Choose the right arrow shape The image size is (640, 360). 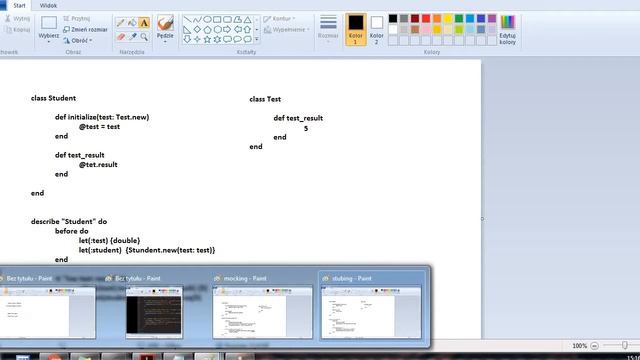click(227, 29)
